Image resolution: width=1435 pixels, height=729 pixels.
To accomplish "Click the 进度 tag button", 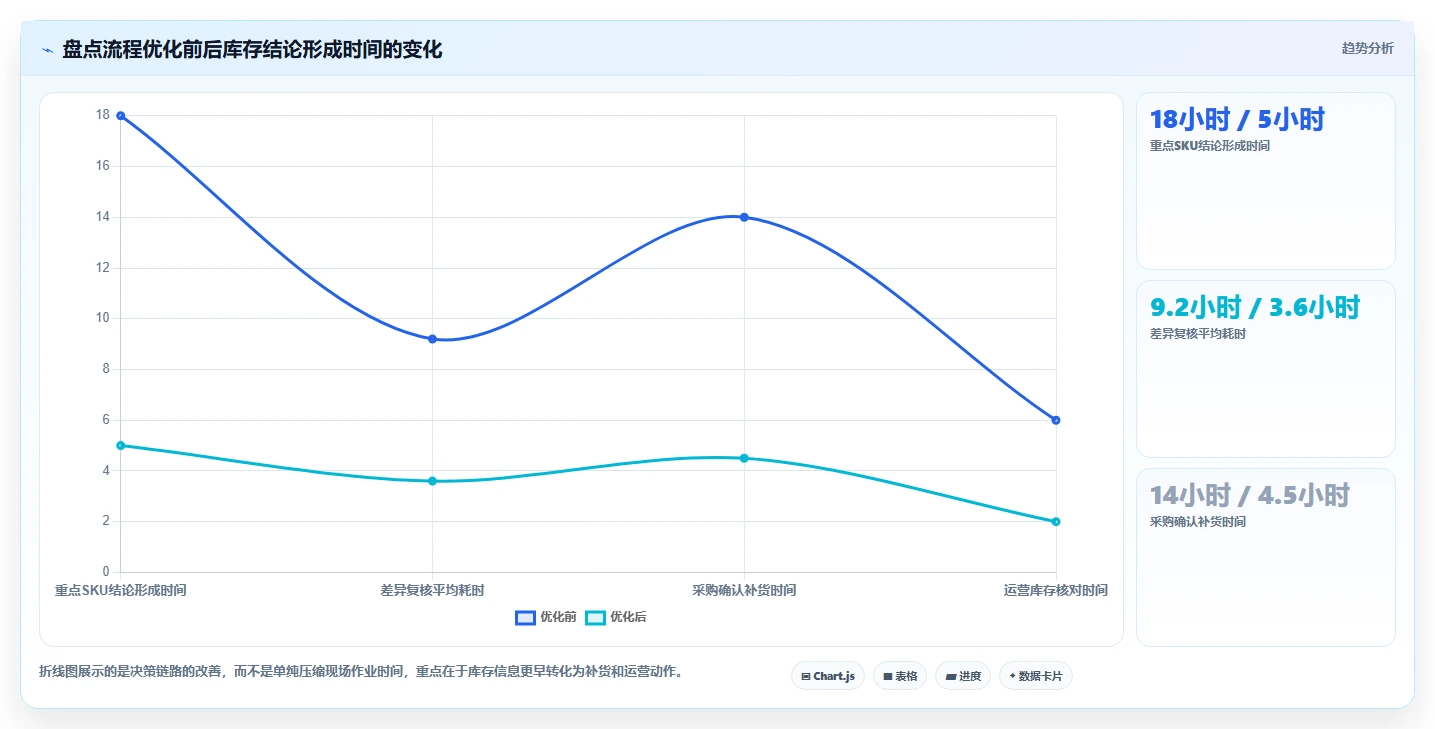I will pos(963,676).
